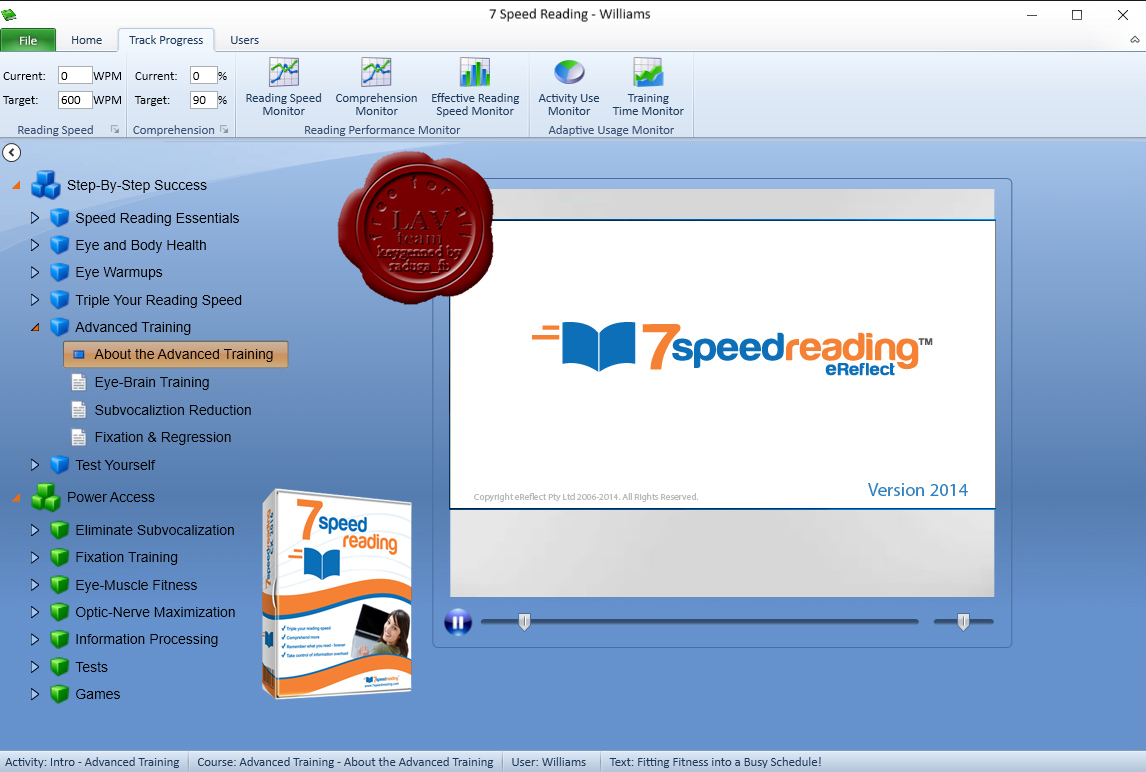This screenshot has width=1146, height=772.
Task: Click the Games green cube icon
Action: tap(59, 694)
